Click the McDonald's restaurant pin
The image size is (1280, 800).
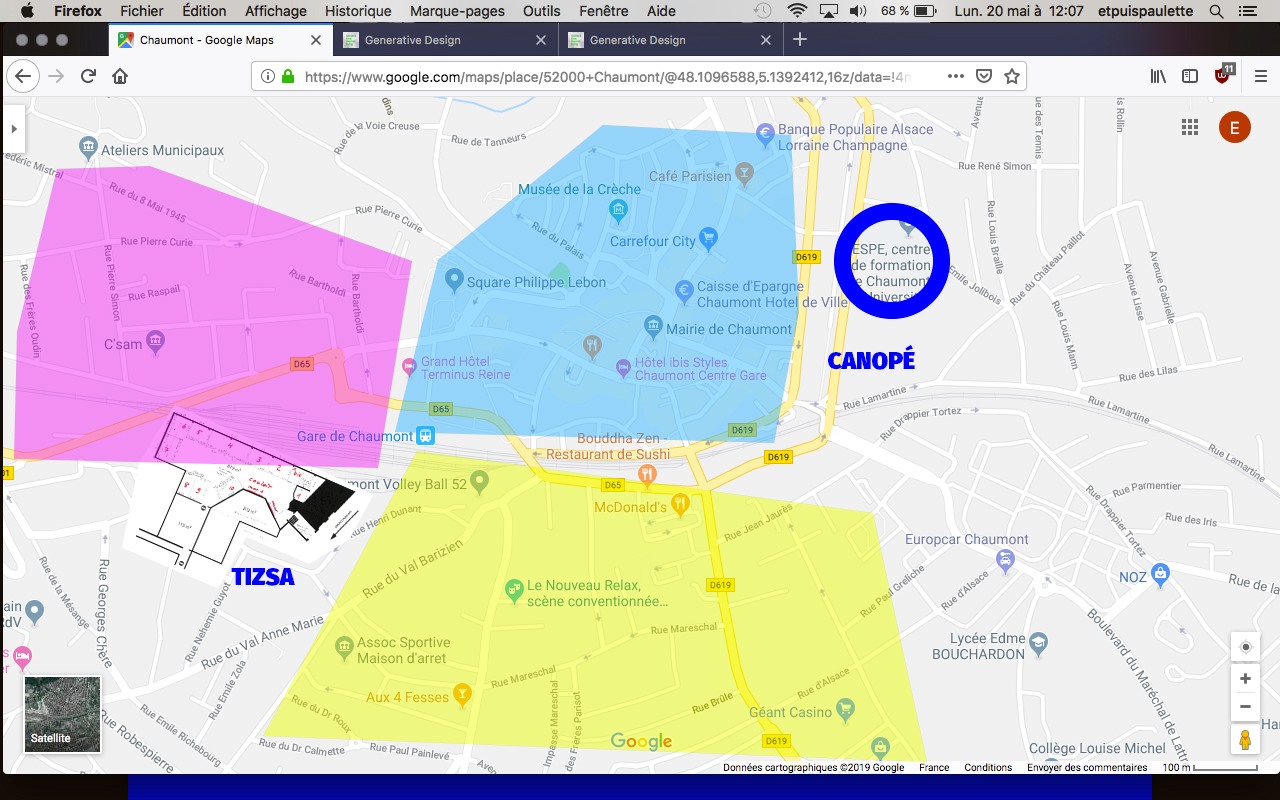pyautogui.click(x=681, y=505)
